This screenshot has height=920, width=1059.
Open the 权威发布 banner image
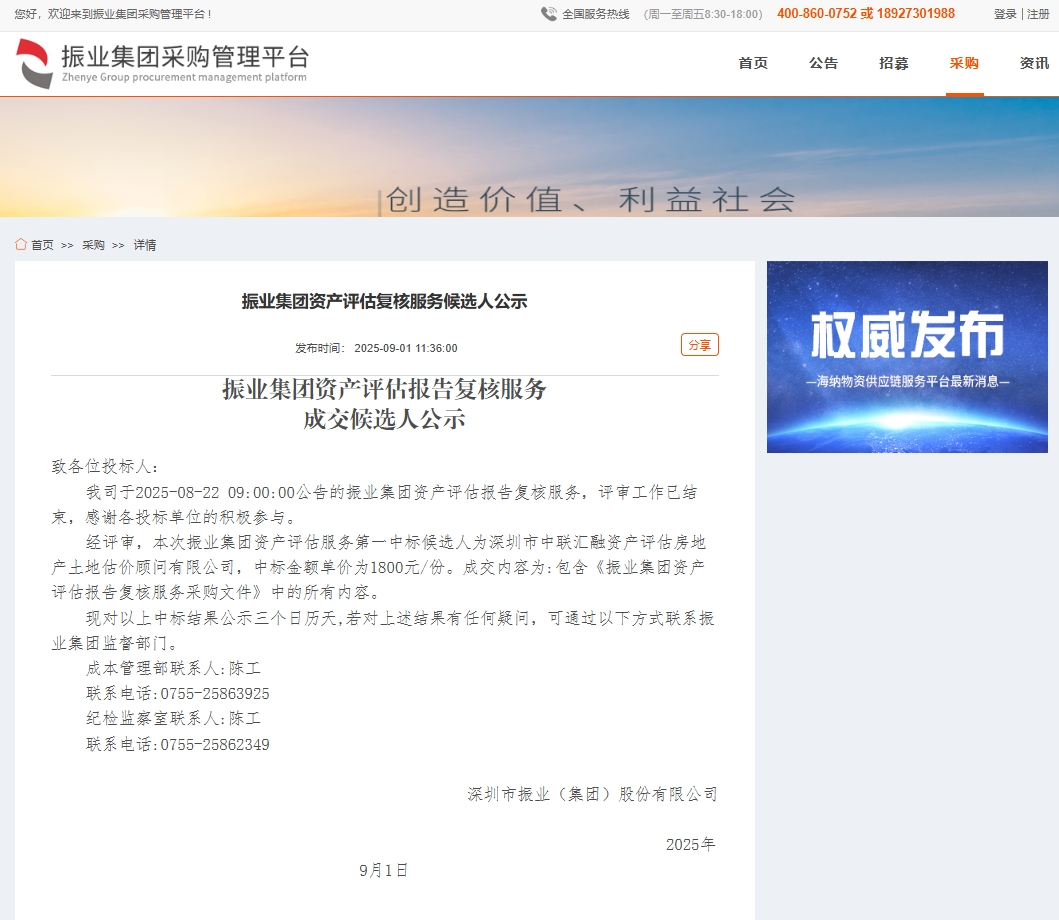click(907, 357)
